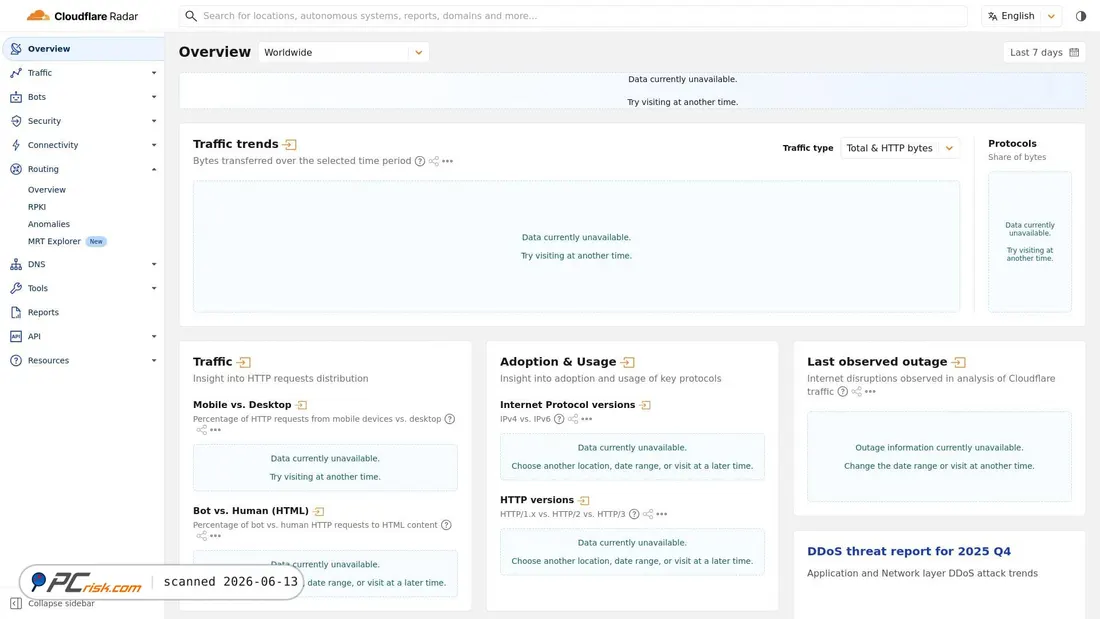Click the Traffic trends heading link
The height and width of the screenshot is (619, 1100).
tap(236, 144)
